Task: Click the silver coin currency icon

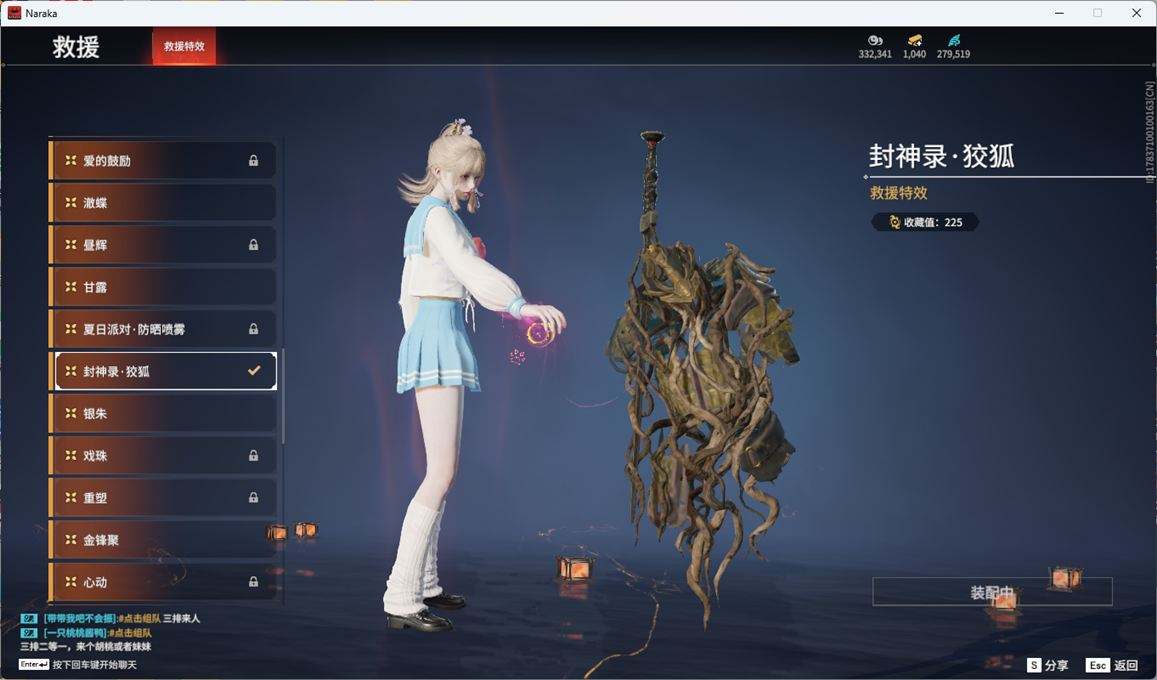Action: point(875,41)
